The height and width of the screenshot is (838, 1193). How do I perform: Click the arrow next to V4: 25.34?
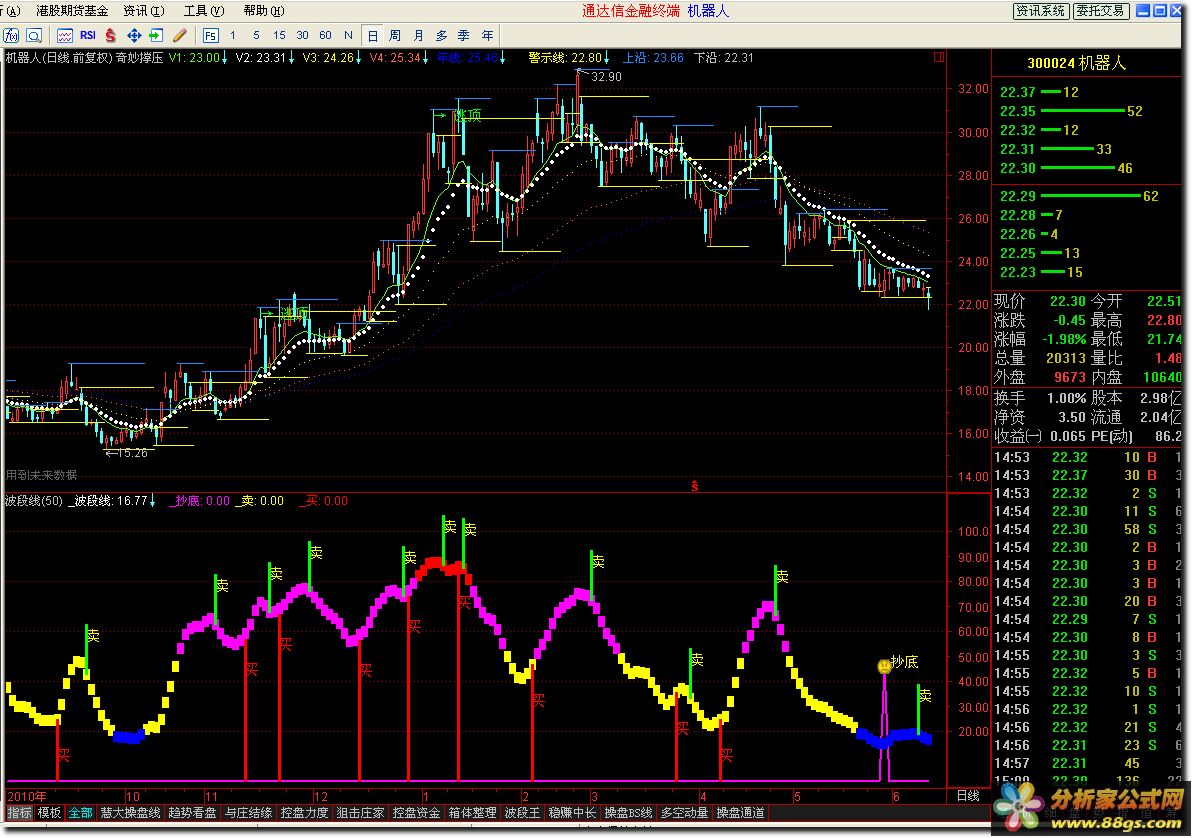[x=425, y=58]
